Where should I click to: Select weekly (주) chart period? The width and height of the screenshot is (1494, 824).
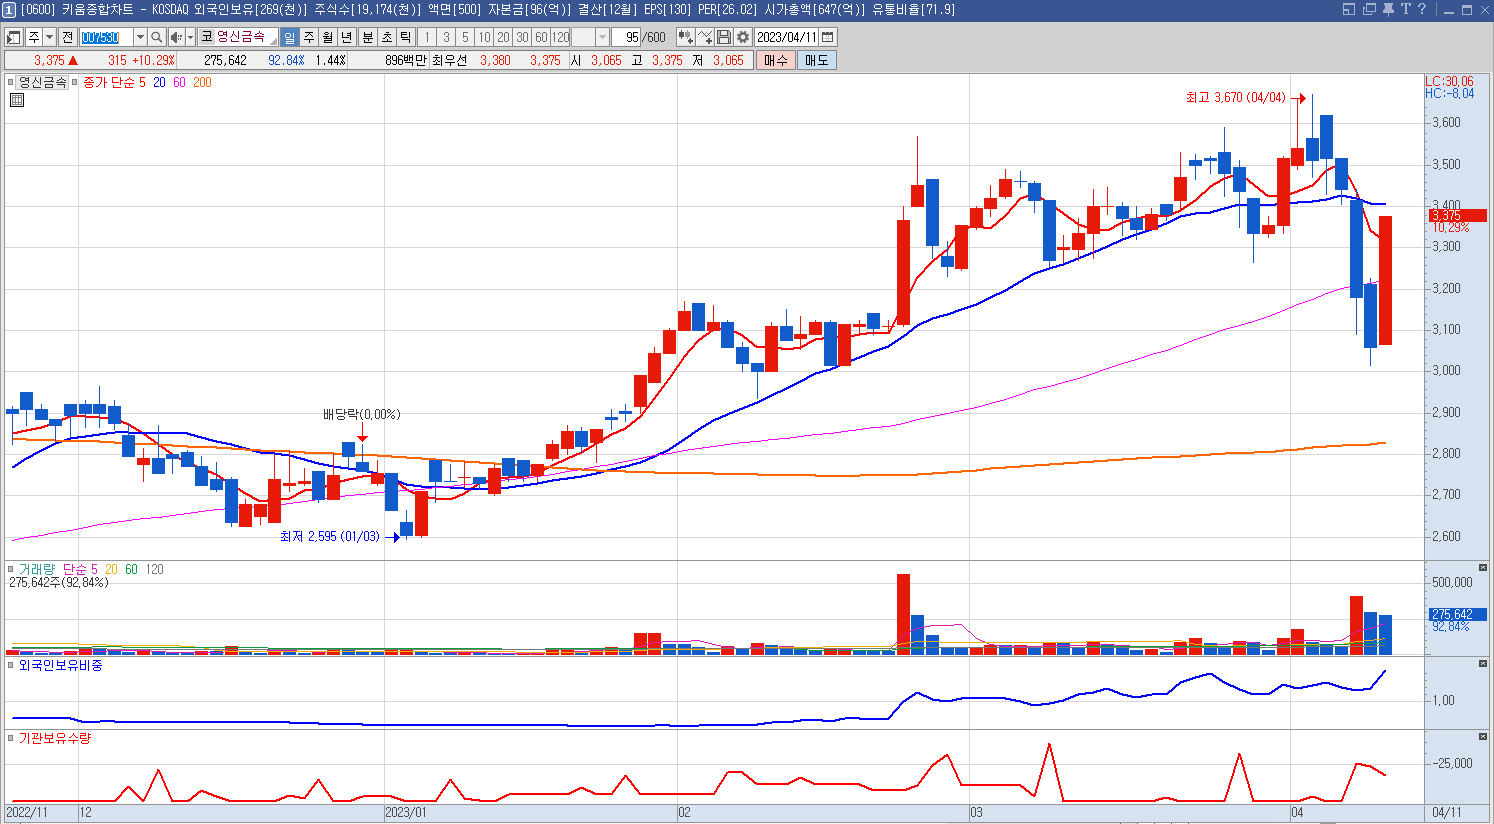pyautogui.click(x=309, y=37)
